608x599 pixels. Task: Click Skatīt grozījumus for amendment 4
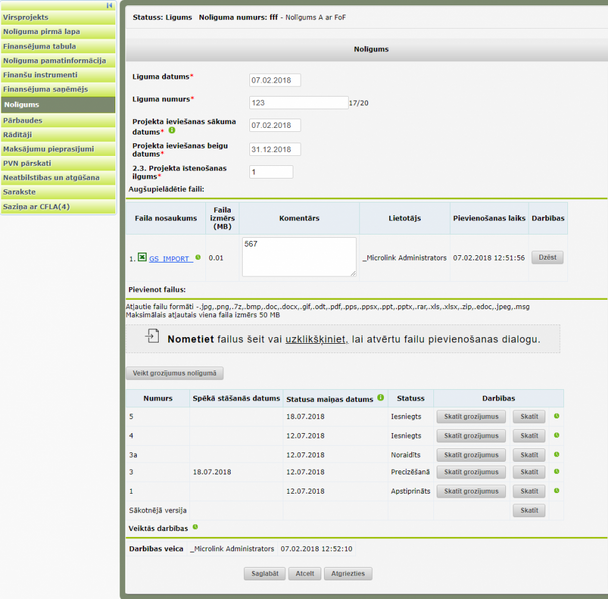(x=471, y=436)
